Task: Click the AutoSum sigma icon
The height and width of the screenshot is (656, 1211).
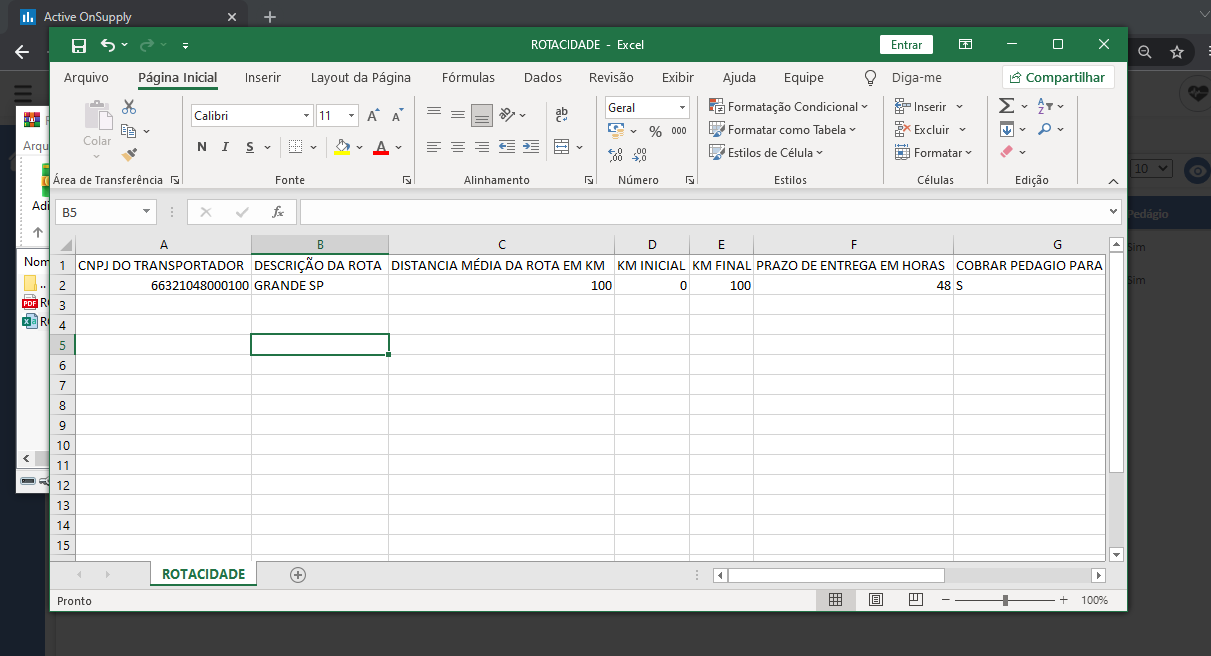Action: point(1006,106)
